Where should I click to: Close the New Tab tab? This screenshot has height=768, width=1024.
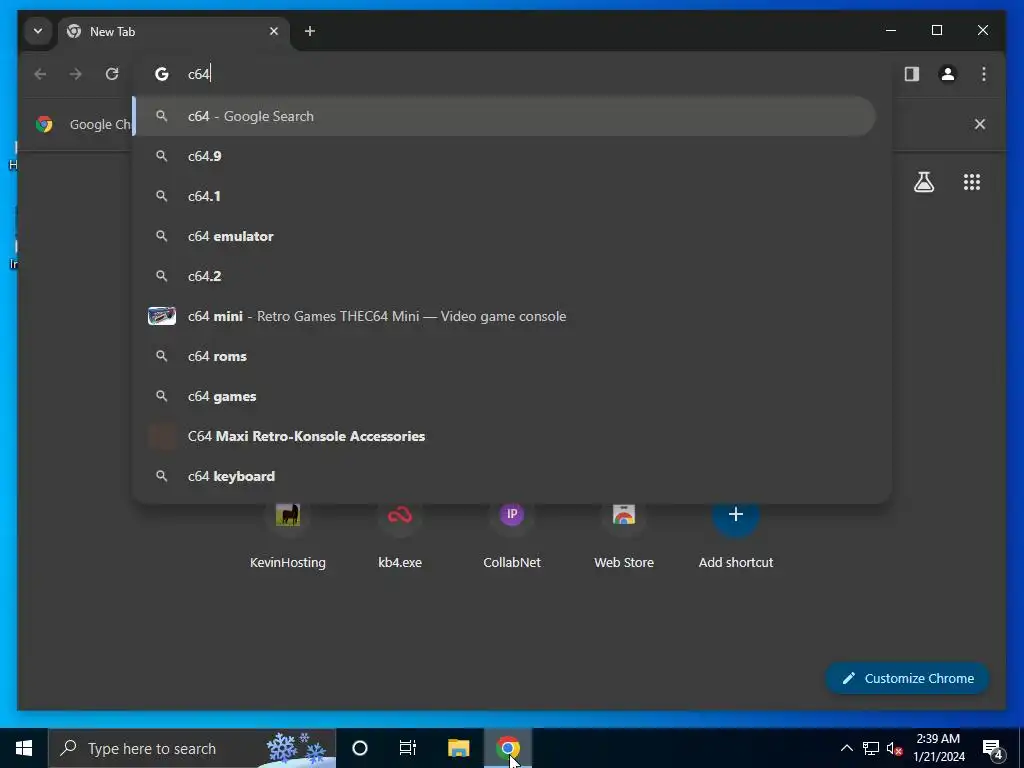(x=274, y=31)
